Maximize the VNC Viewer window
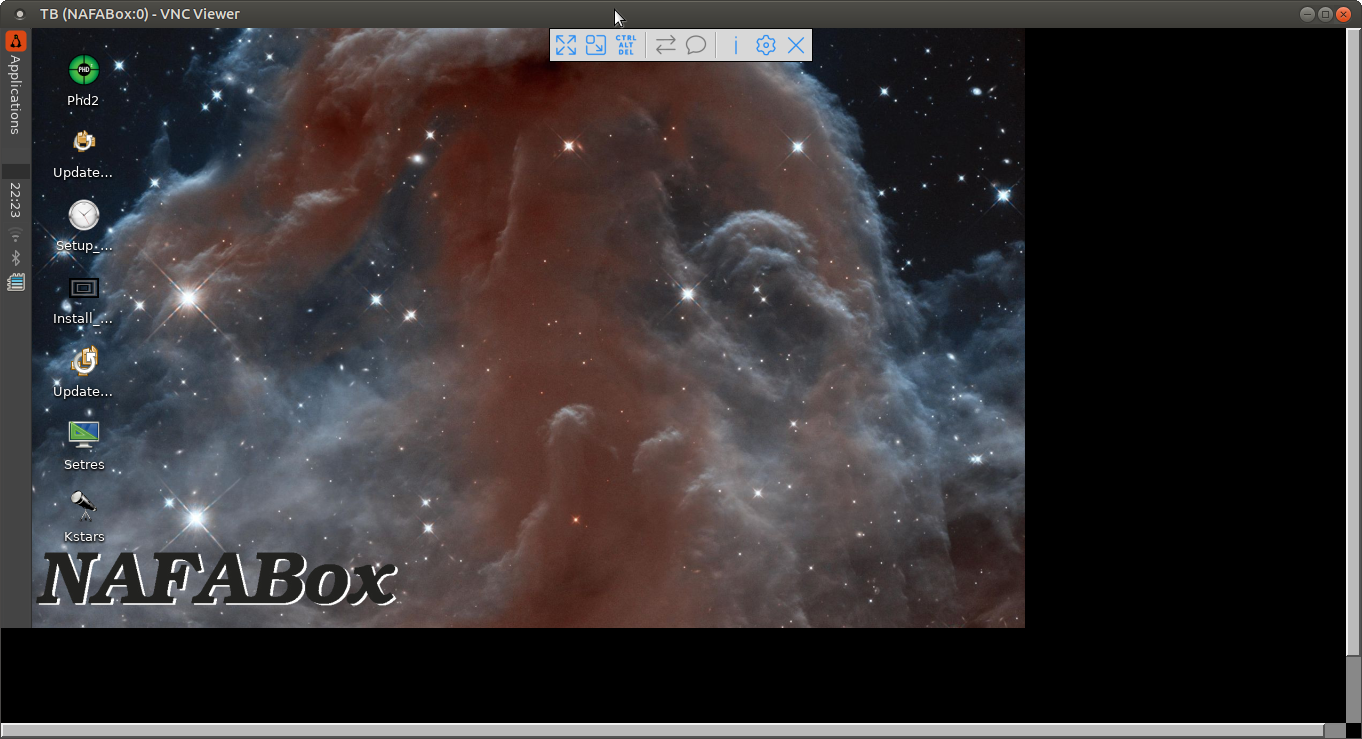 (1325, 14)
